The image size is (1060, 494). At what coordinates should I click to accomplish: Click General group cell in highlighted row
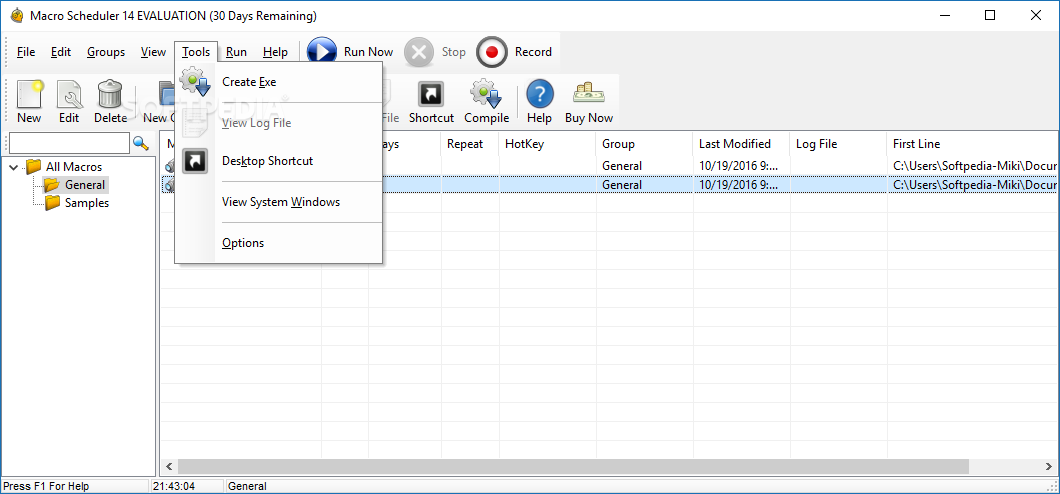[x=622, y=184]
